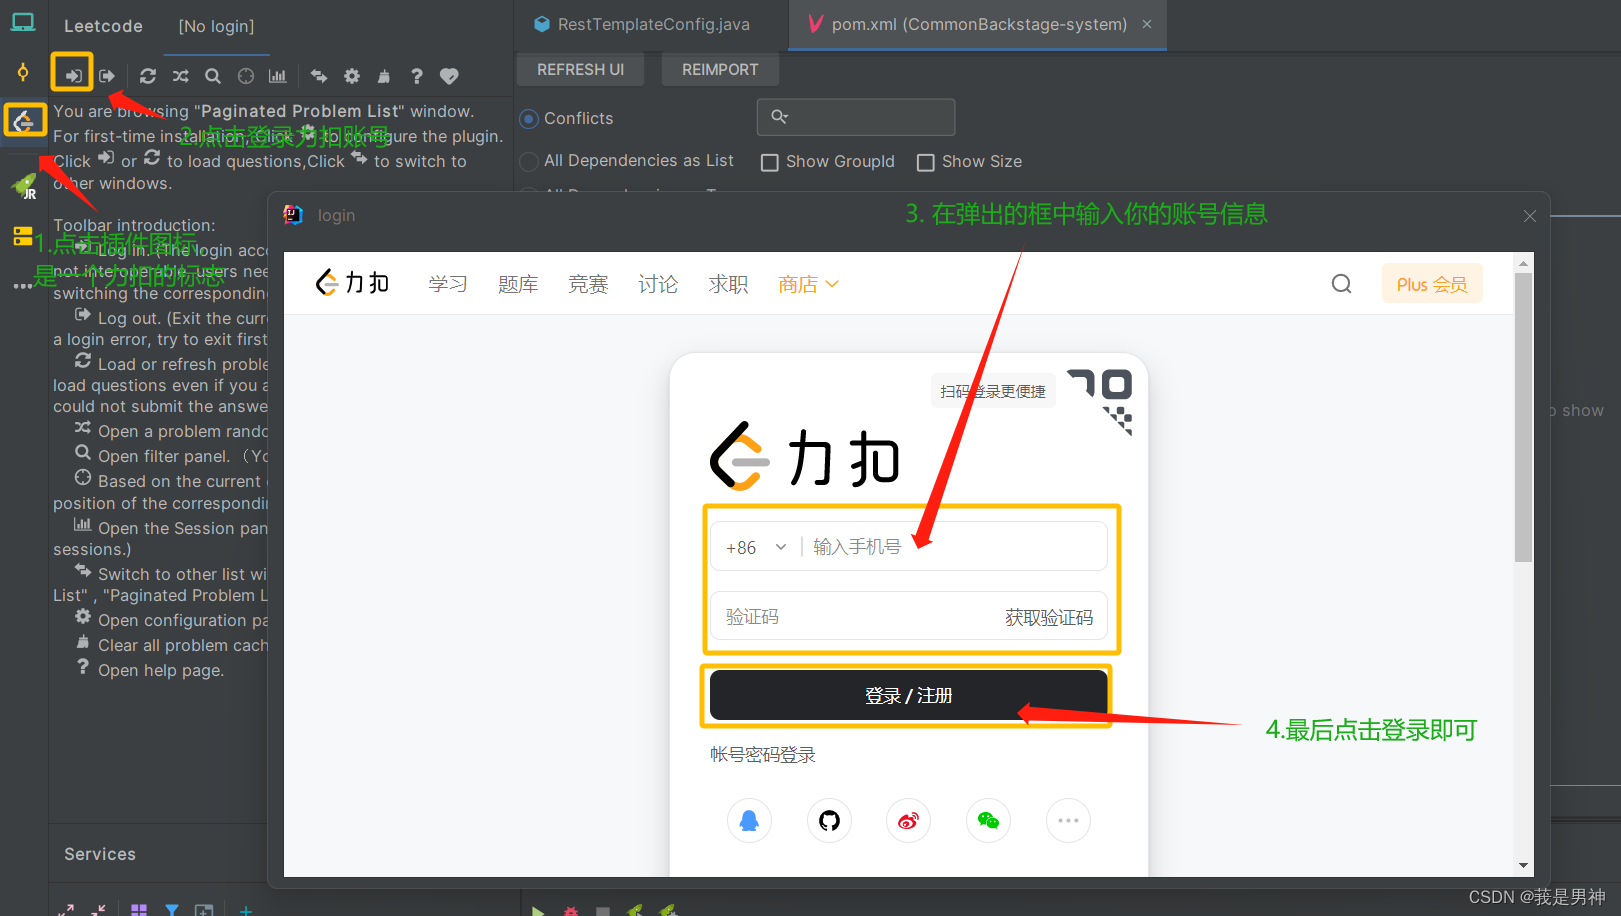Screen dimensions: 1621x916
Task: Click 帐号密码登录 link
Action: pyautogui.click(x=763, y=755)
